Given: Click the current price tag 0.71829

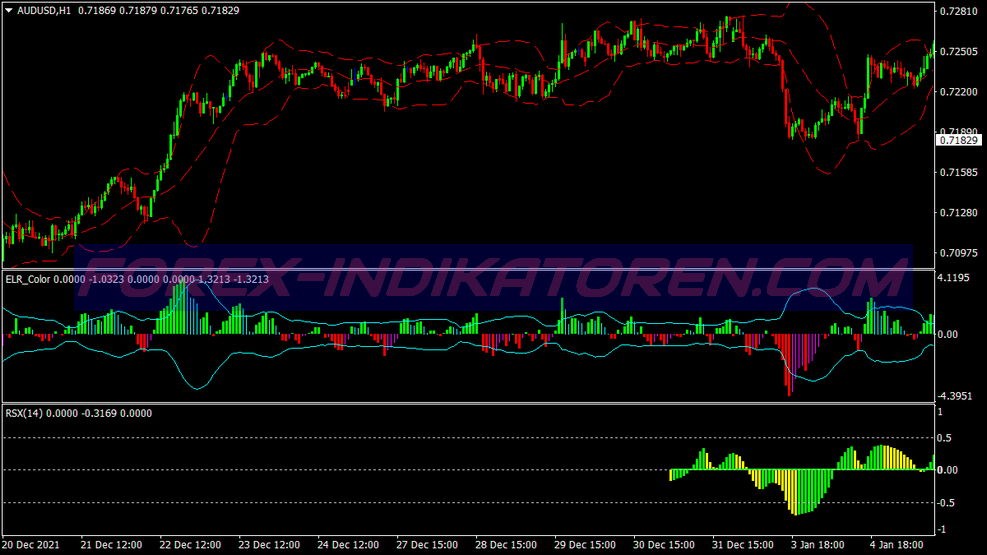Looking at the screenshot, I should coord(959,140).
